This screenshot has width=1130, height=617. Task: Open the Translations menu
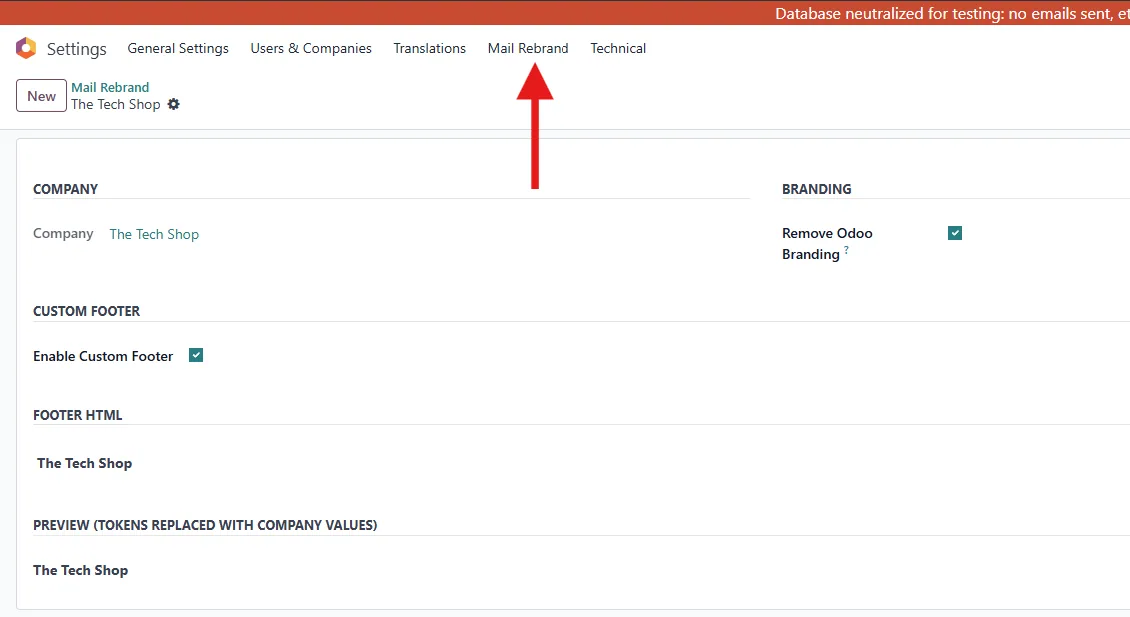point(430,48)
